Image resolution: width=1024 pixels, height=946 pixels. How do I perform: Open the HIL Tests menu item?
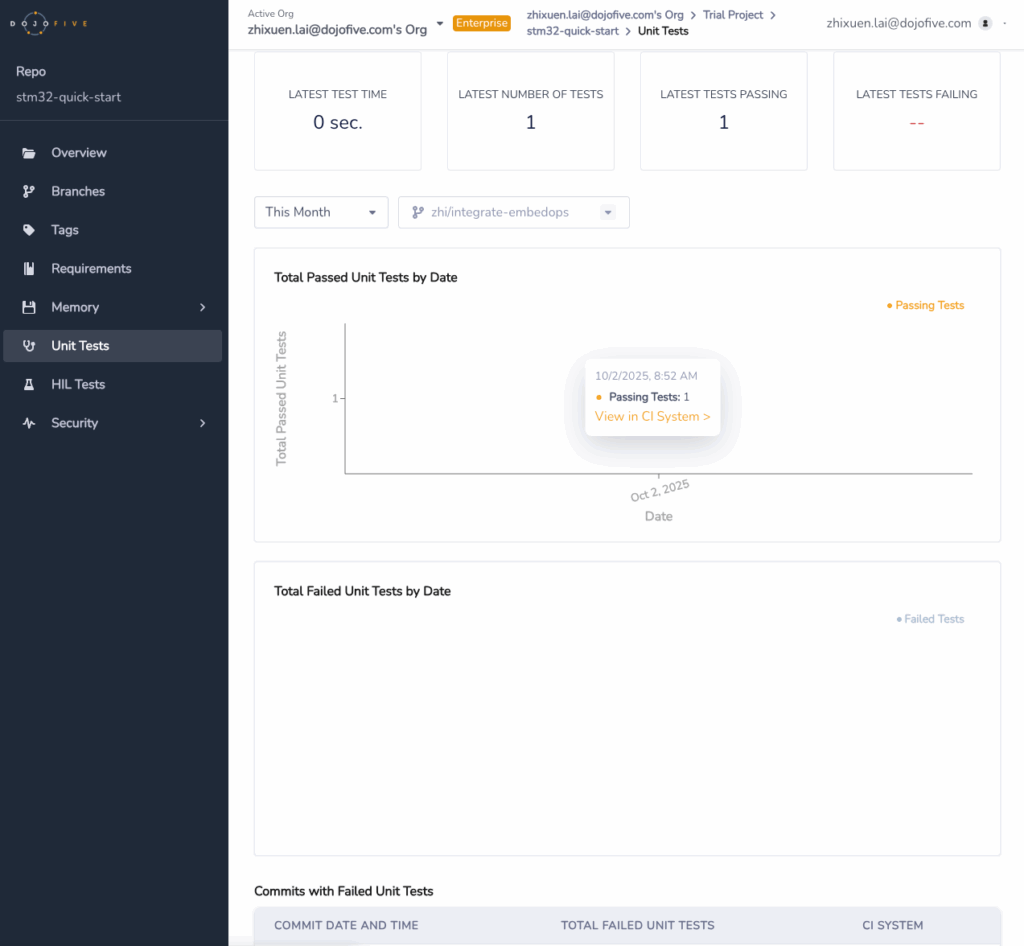pyautogui.click(x=78, y=385)
